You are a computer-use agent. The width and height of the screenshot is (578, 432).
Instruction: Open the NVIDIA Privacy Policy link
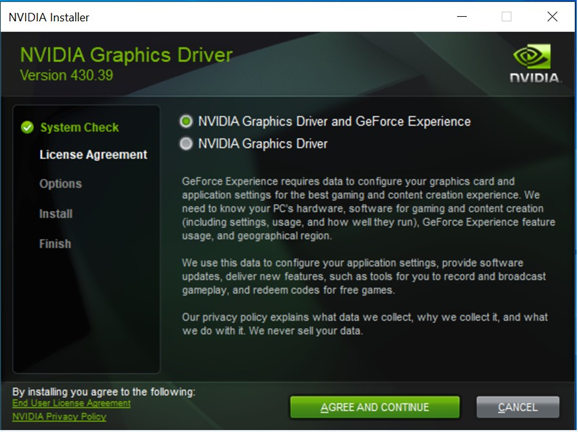click(x=59, y=417)
